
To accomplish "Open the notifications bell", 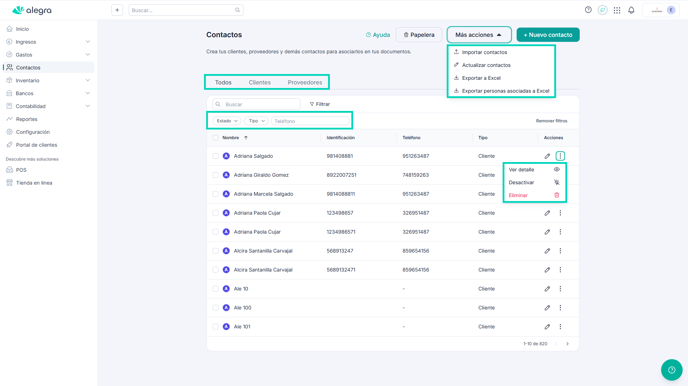I will (x=631, y=10).
